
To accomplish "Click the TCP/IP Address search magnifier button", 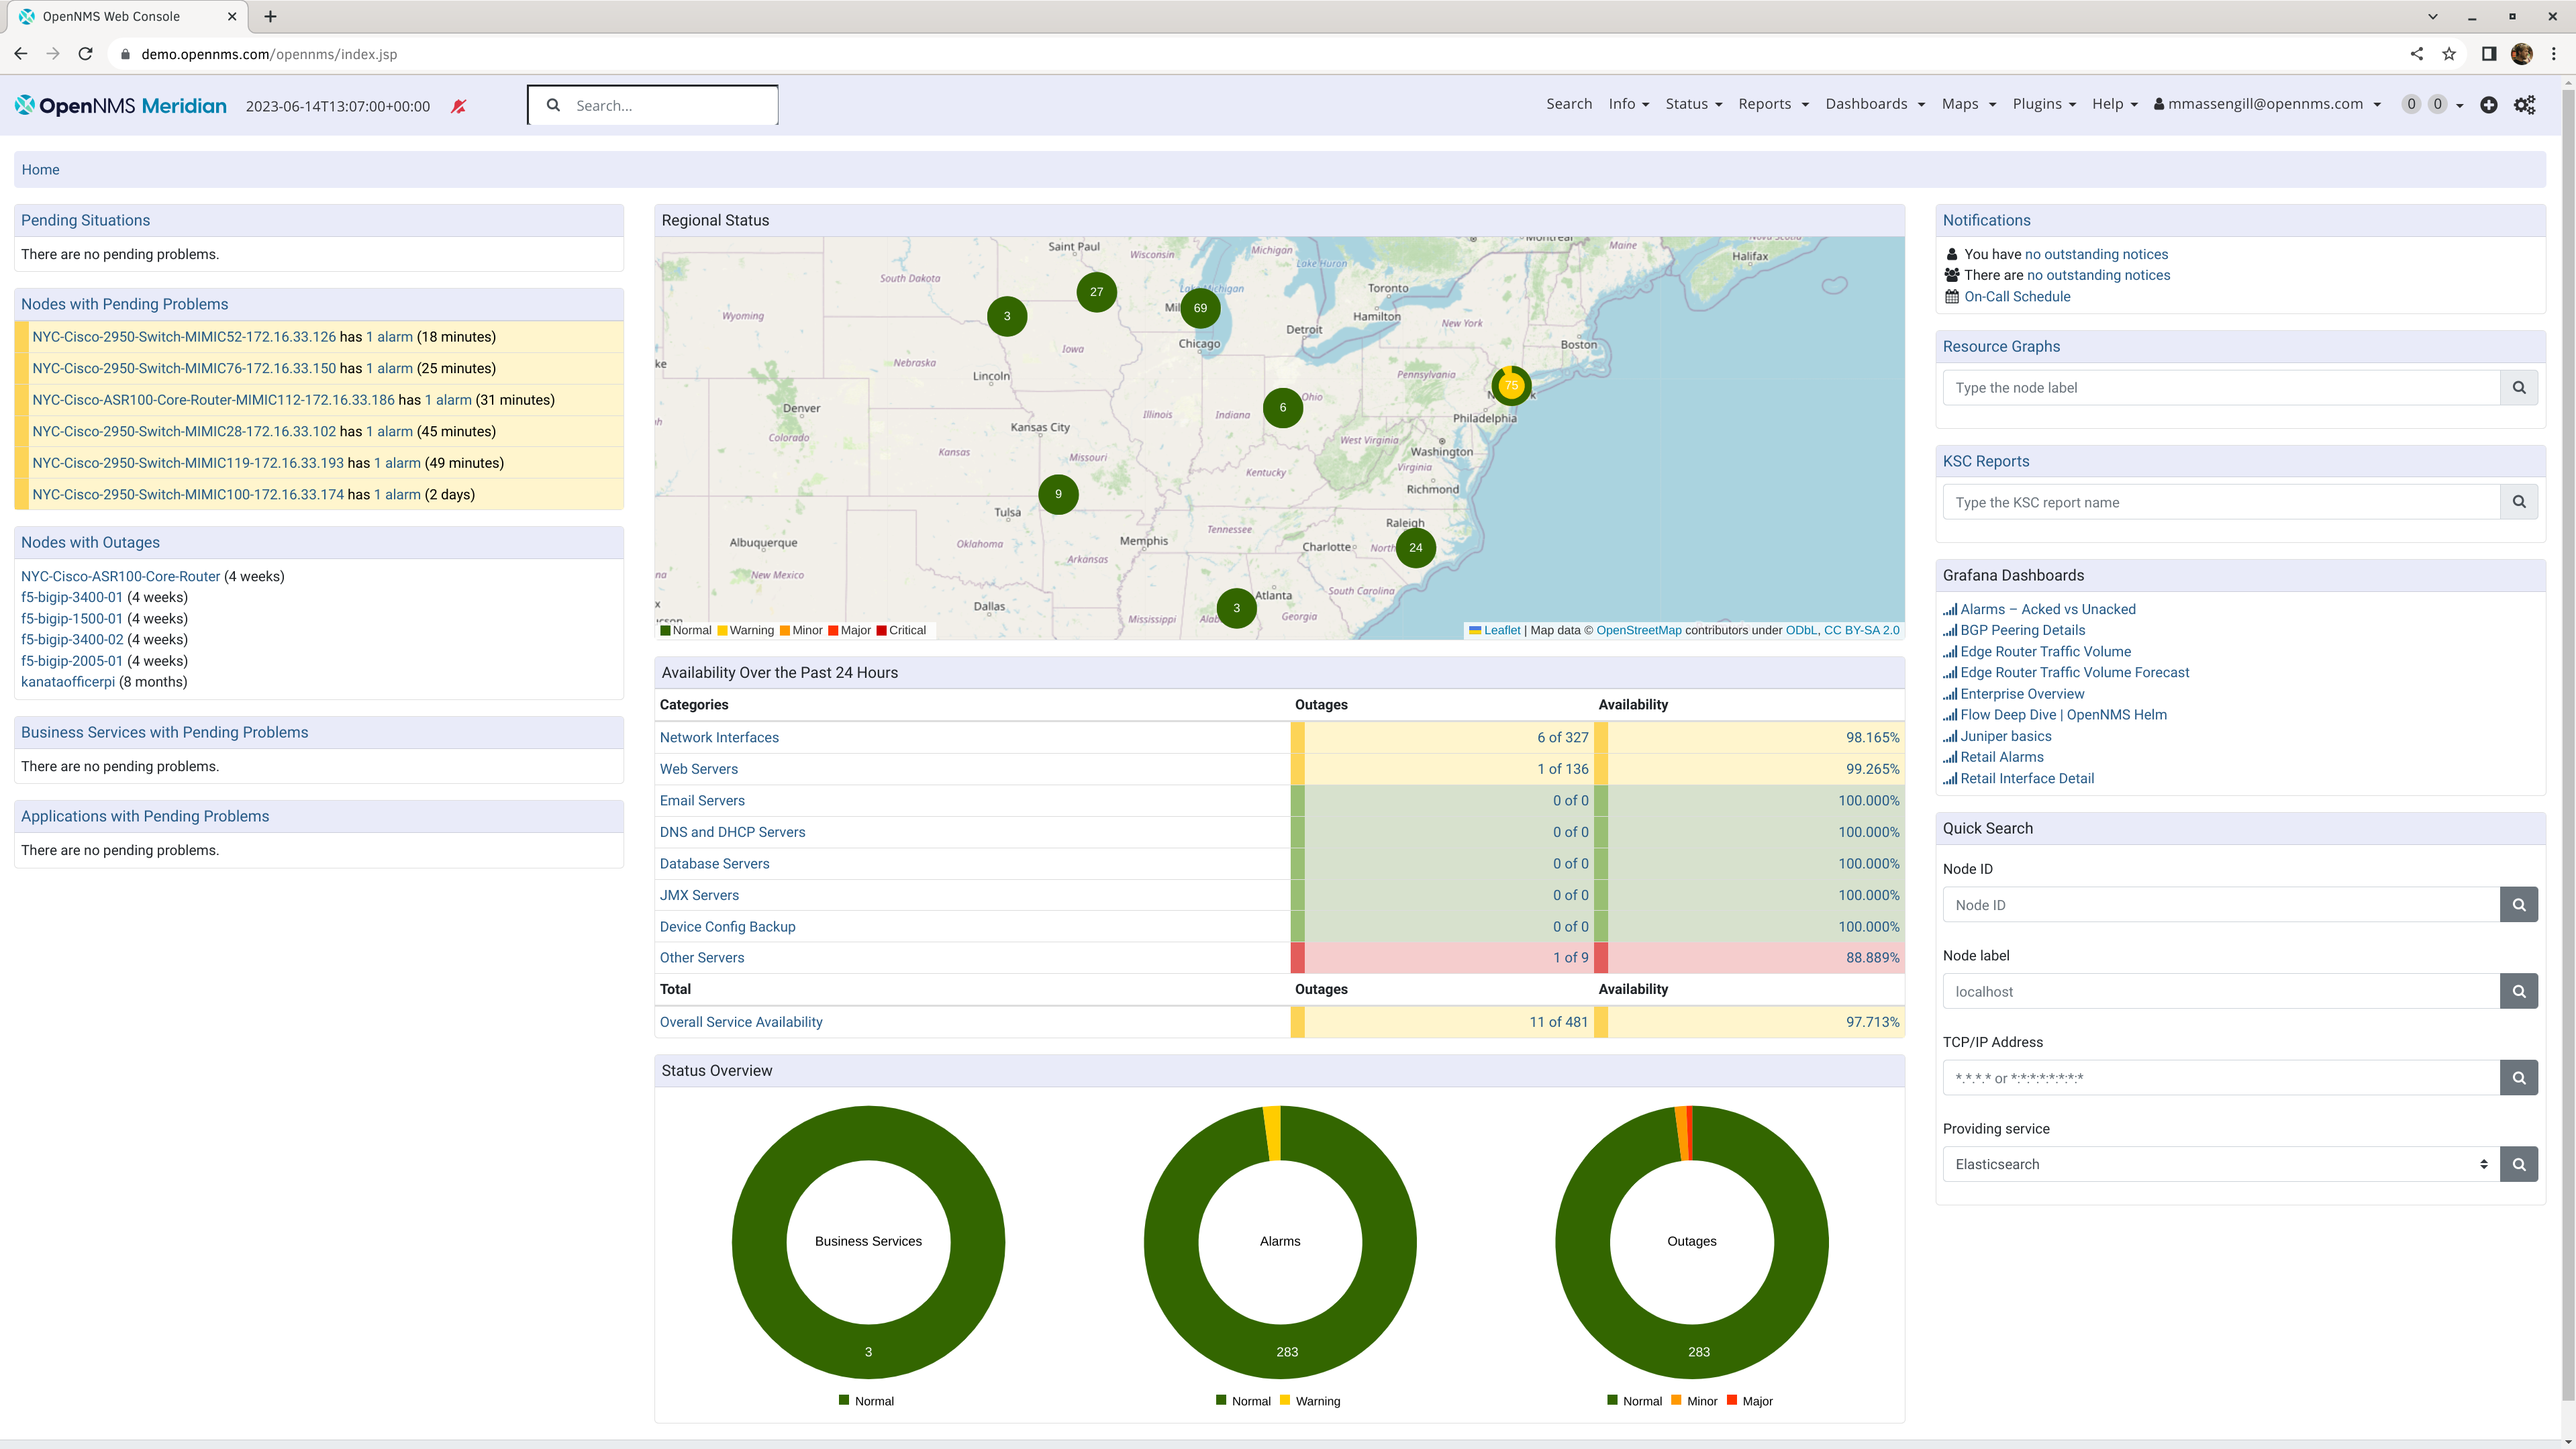I will (x=2519, y=1078).
